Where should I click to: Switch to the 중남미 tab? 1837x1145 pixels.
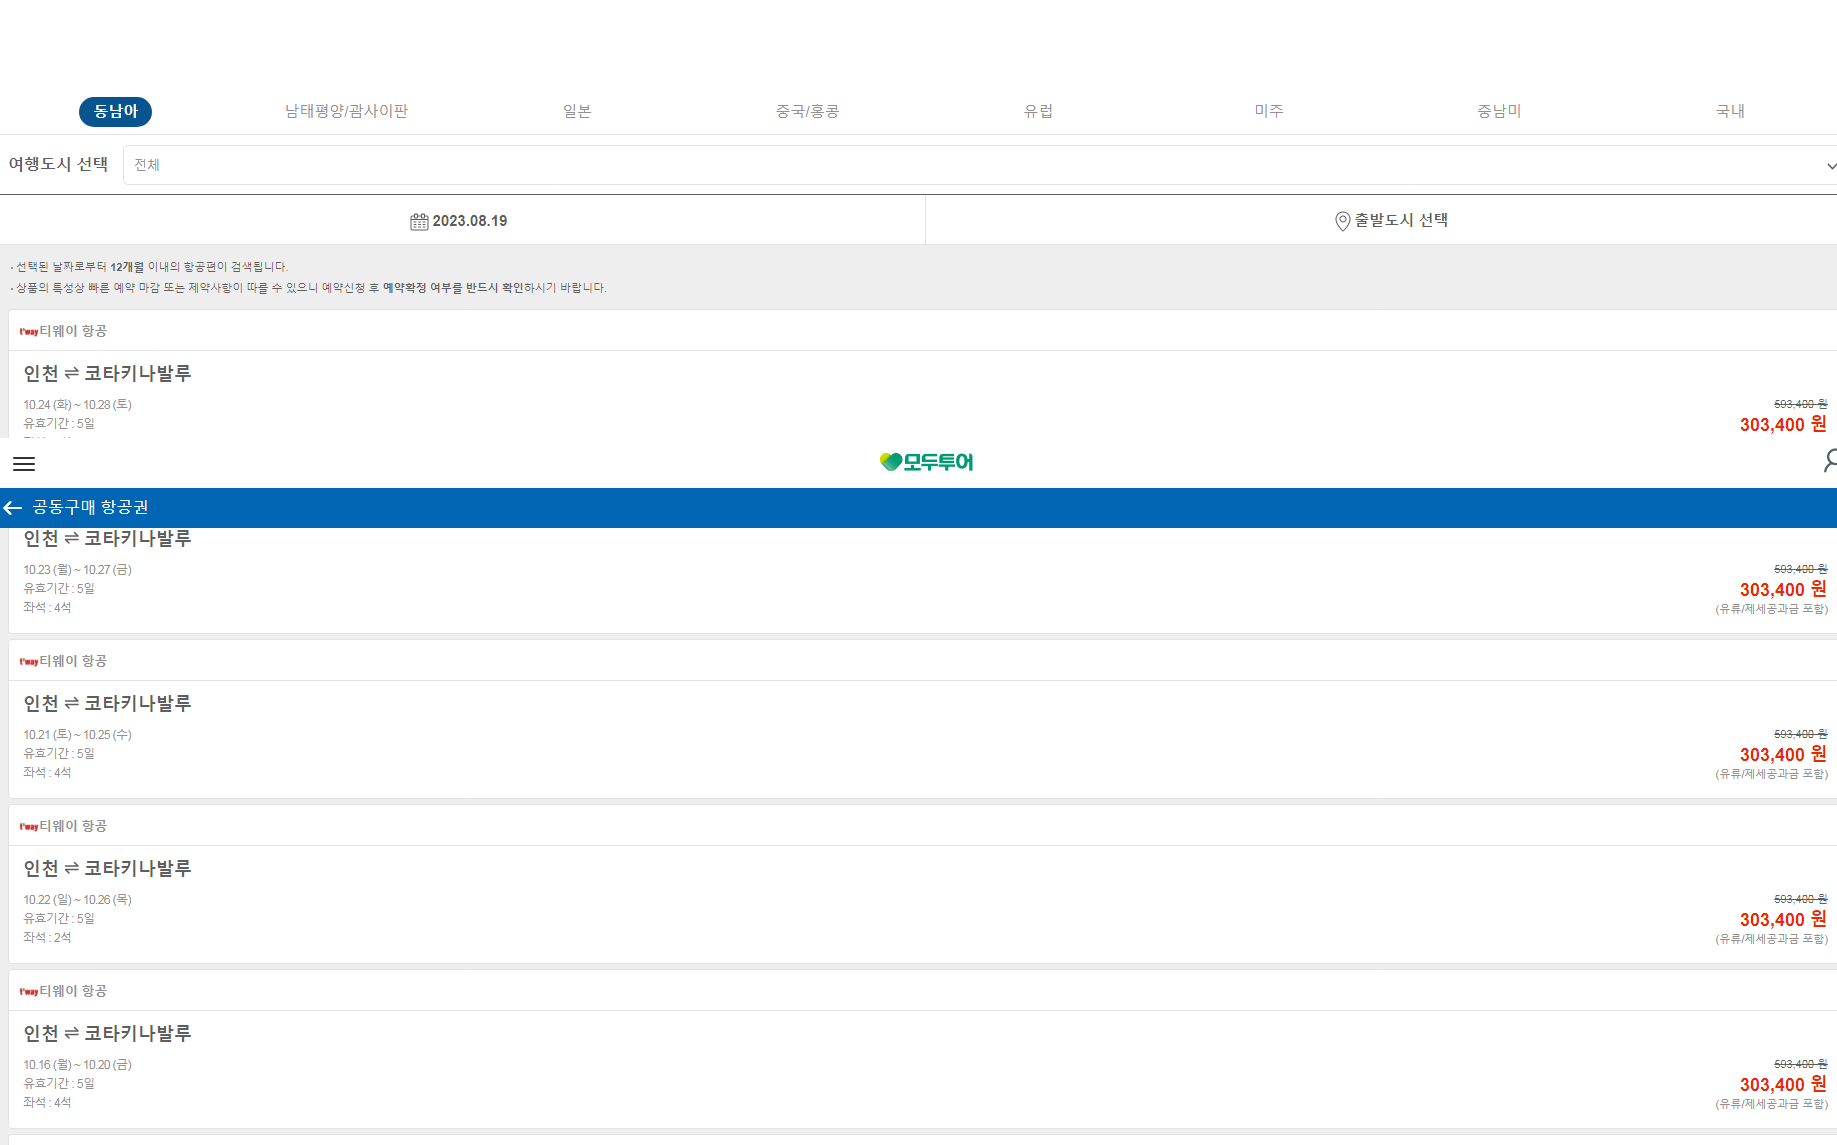pyautogui.click(x=1499, y=111)
